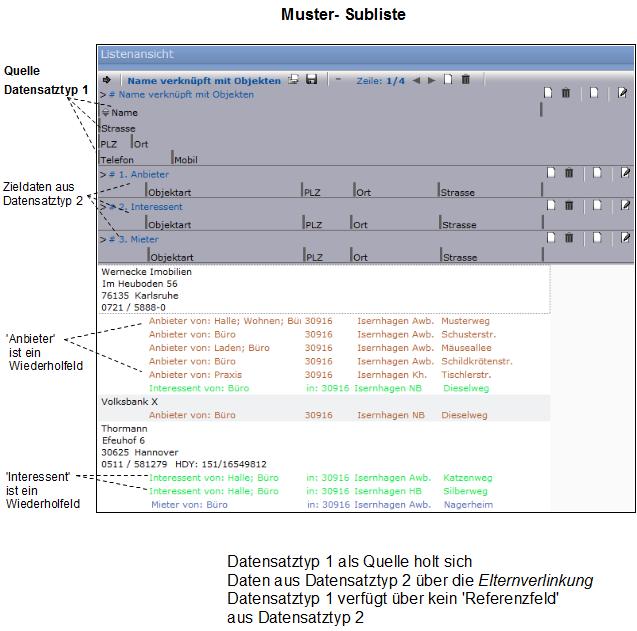This screenshot has height=631, width=637.
Task: Click edit pencil icon in Mieter row
Action: pyautogui.click(x=624, y=238)
